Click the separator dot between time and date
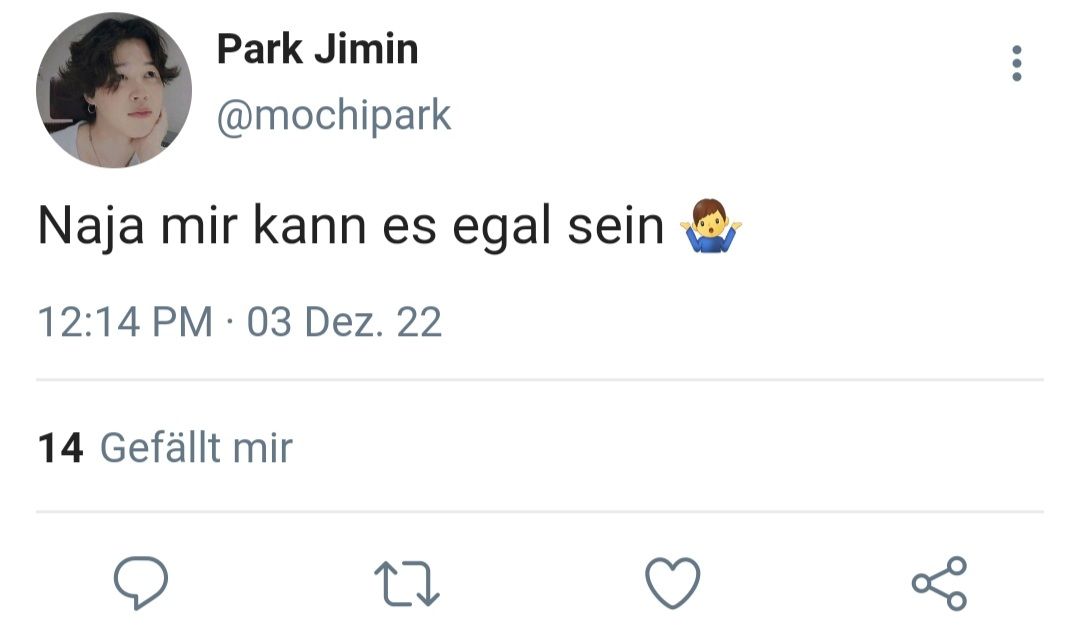1080x642 pixels. 230,322
